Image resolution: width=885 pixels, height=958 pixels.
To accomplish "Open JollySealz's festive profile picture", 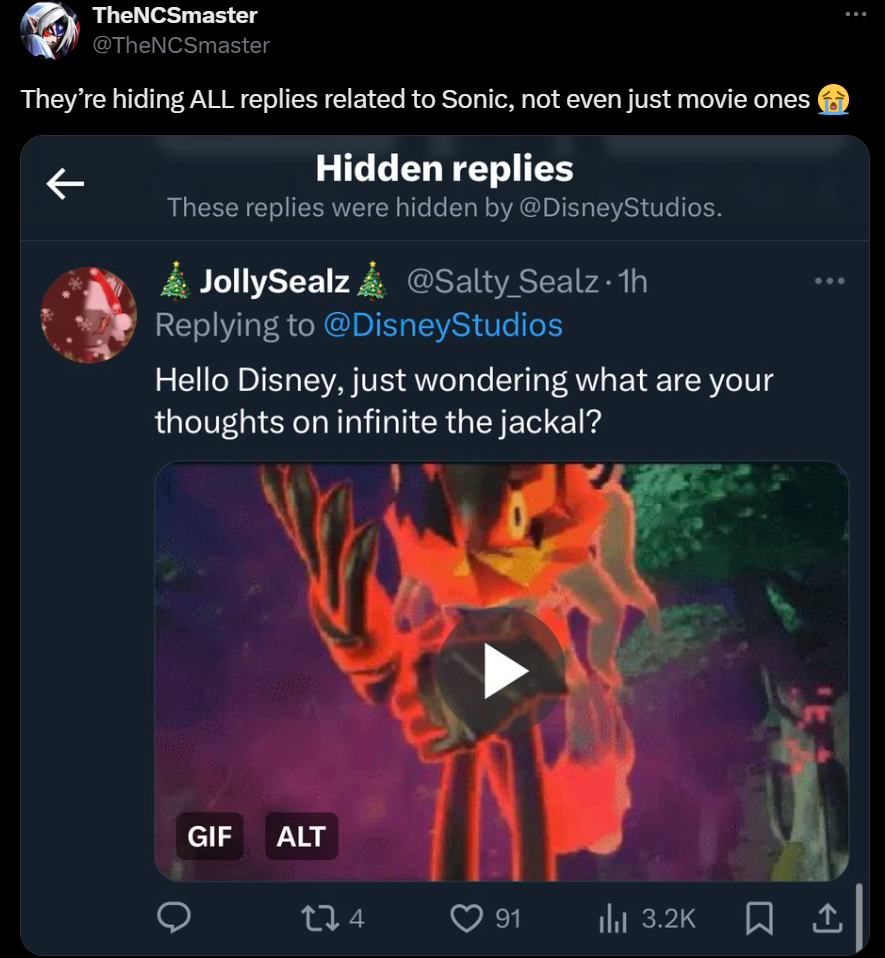I will click(x=89, y=315).
